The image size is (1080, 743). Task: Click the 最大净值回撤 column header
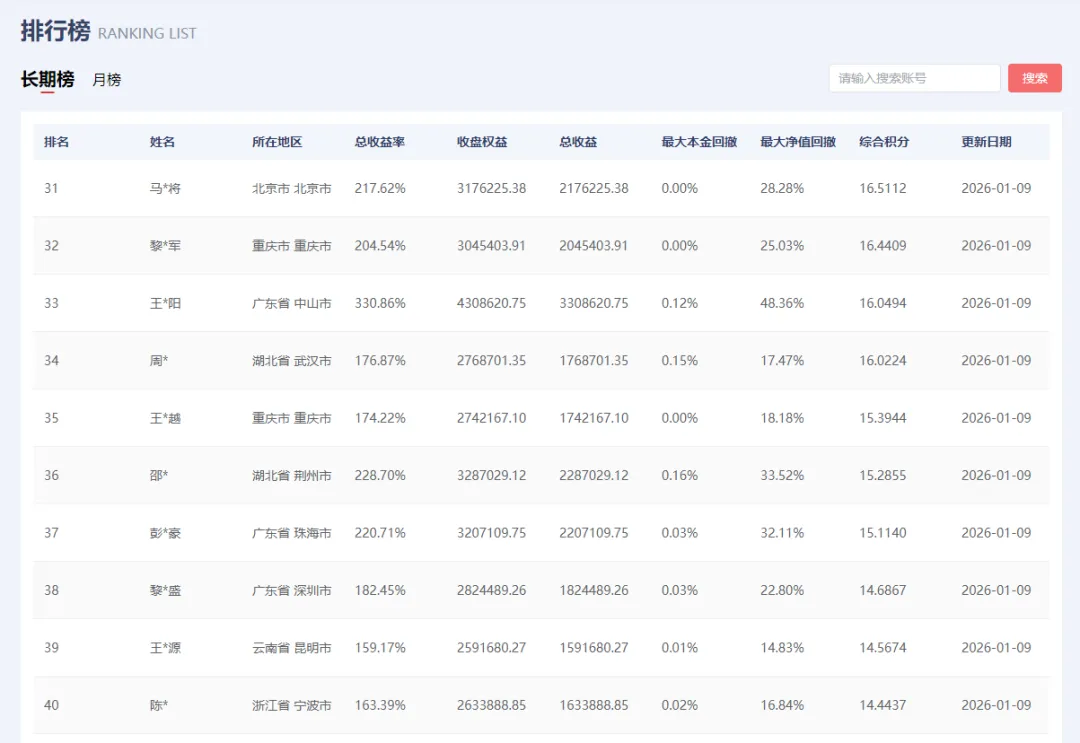(798, 142)
